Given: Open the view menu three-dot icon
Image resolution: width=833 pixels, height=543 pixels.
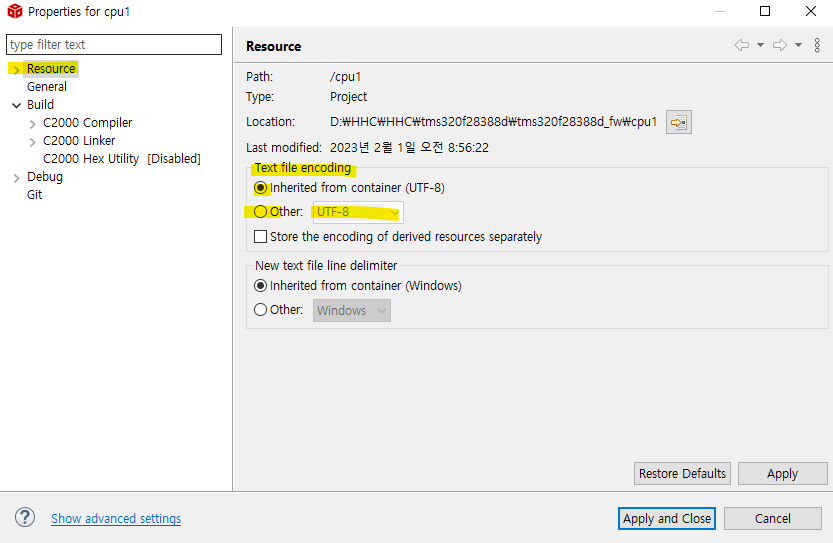Looking at the screenshot, I should pos(817,46).
